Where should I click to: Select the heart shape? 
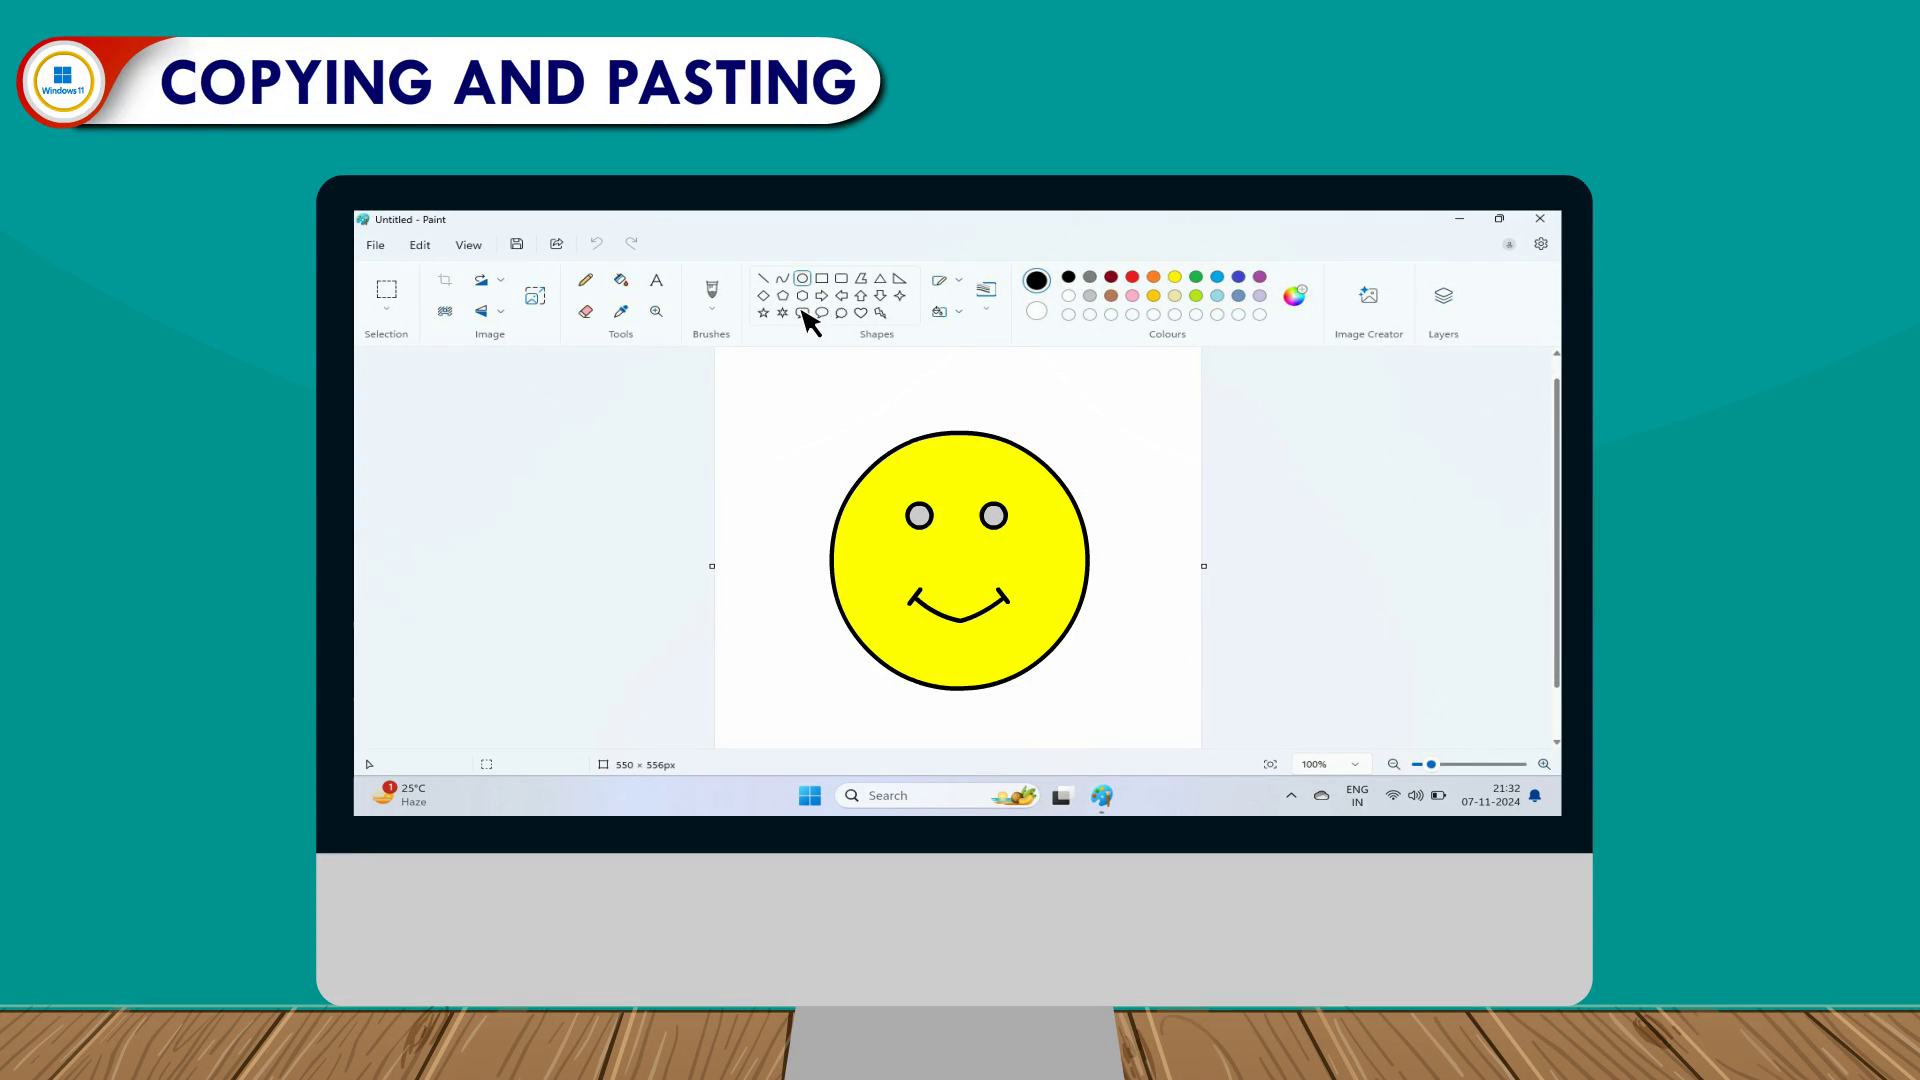click(860, 313)
